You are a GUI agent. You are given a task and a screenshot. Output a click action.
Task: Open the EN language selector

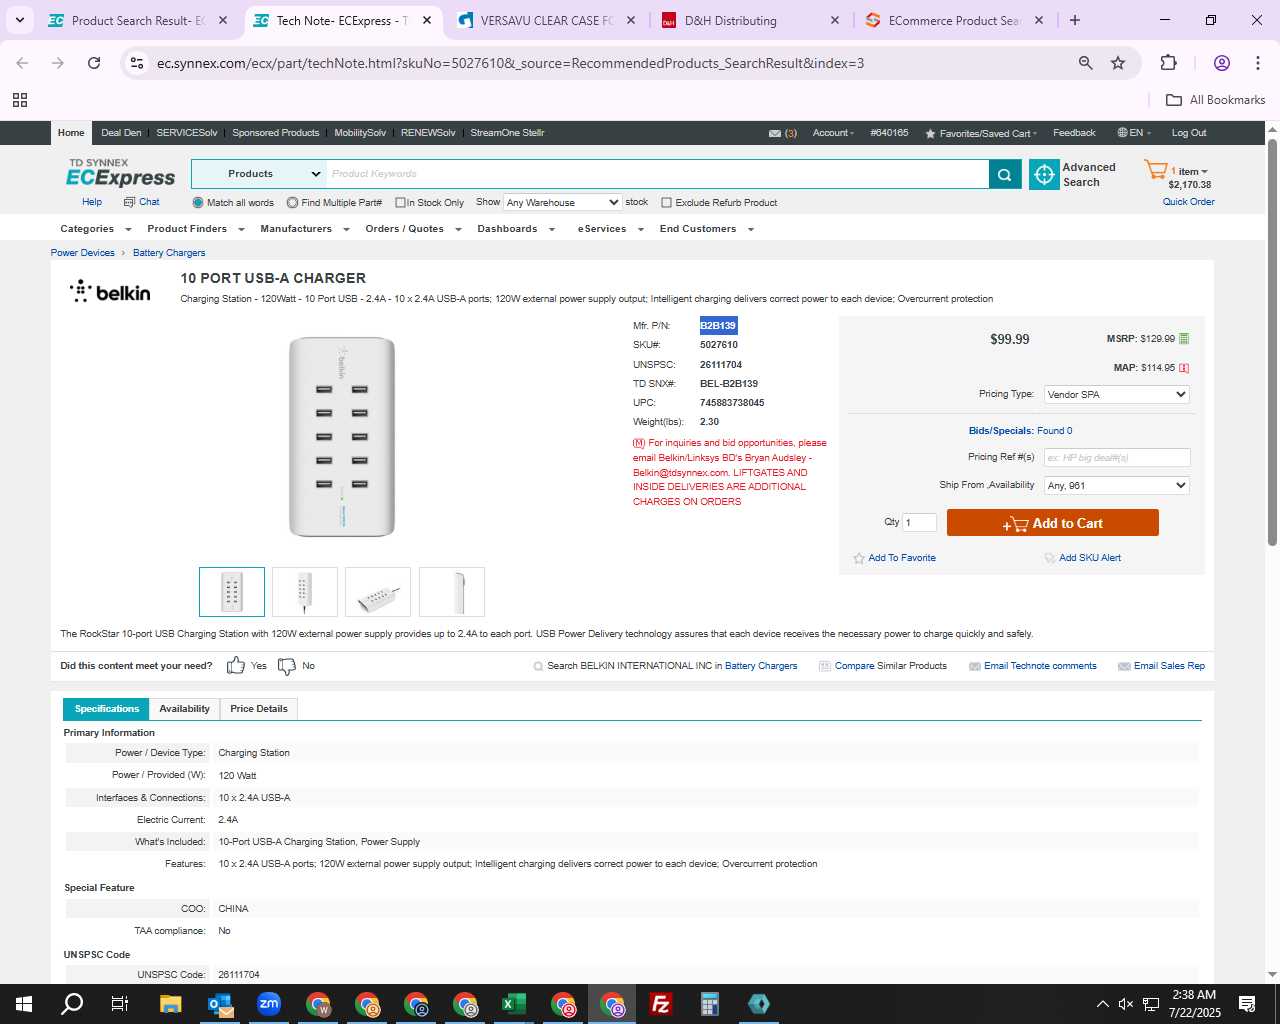(1134, 133)
